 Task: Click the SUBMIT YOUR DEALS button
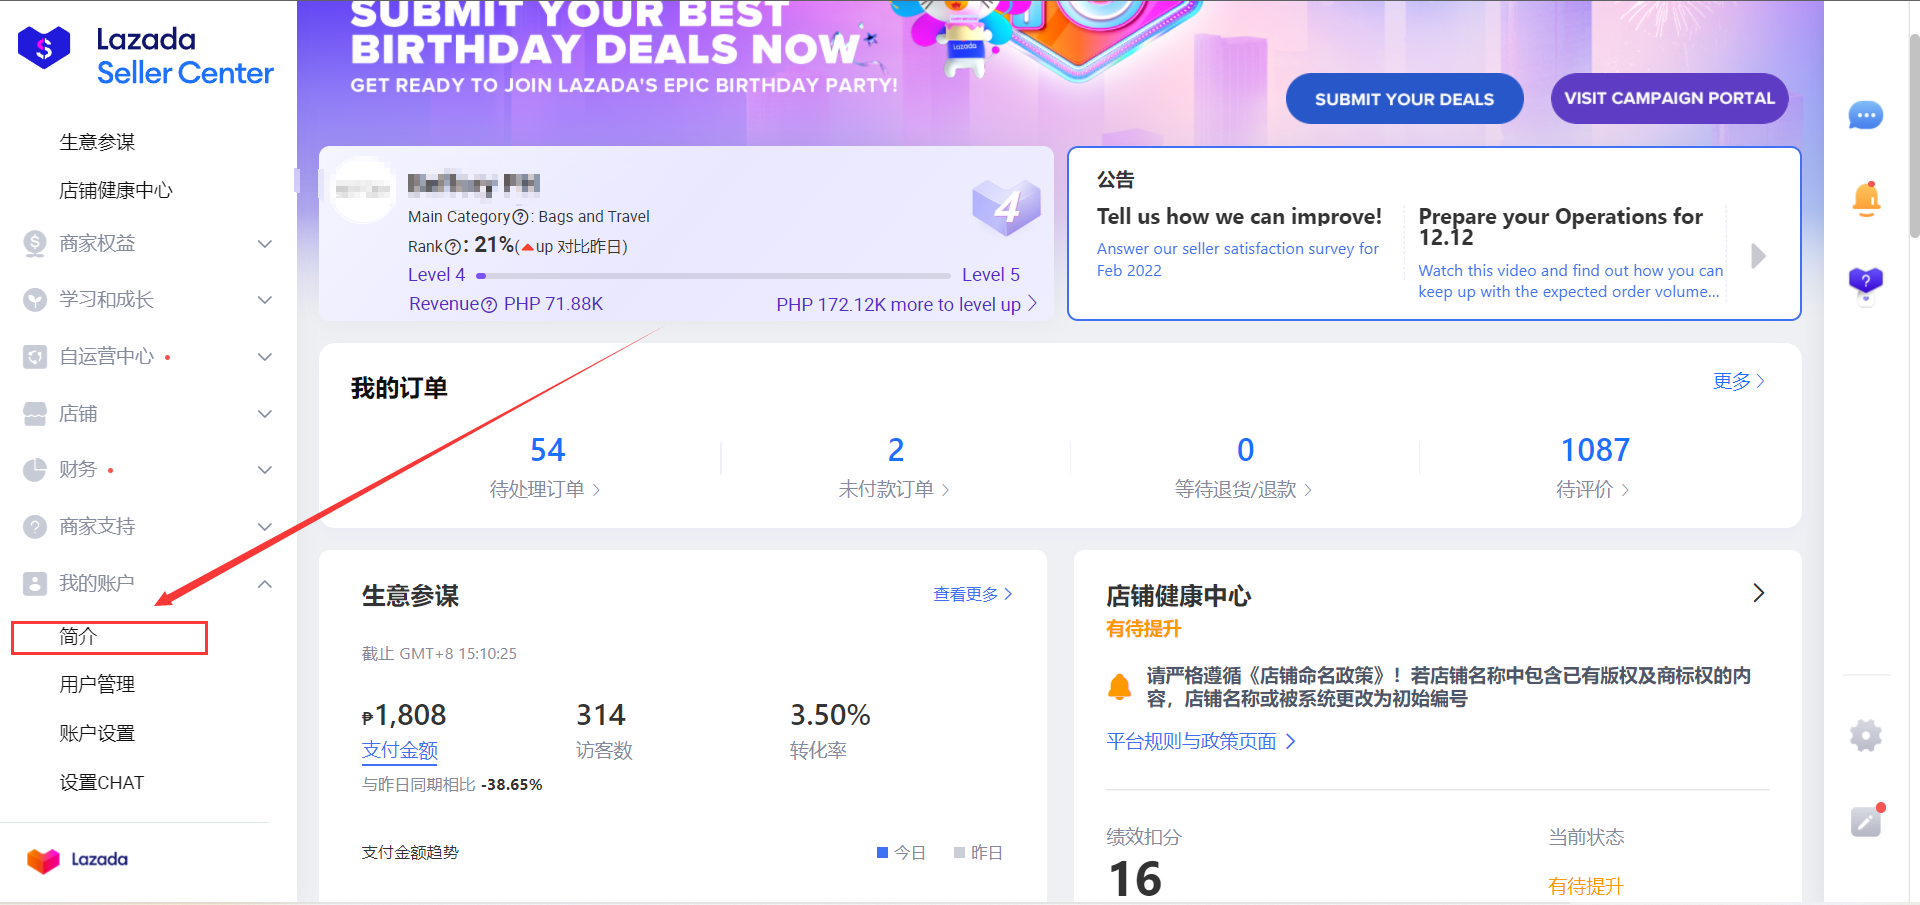tap(1404, 99)
